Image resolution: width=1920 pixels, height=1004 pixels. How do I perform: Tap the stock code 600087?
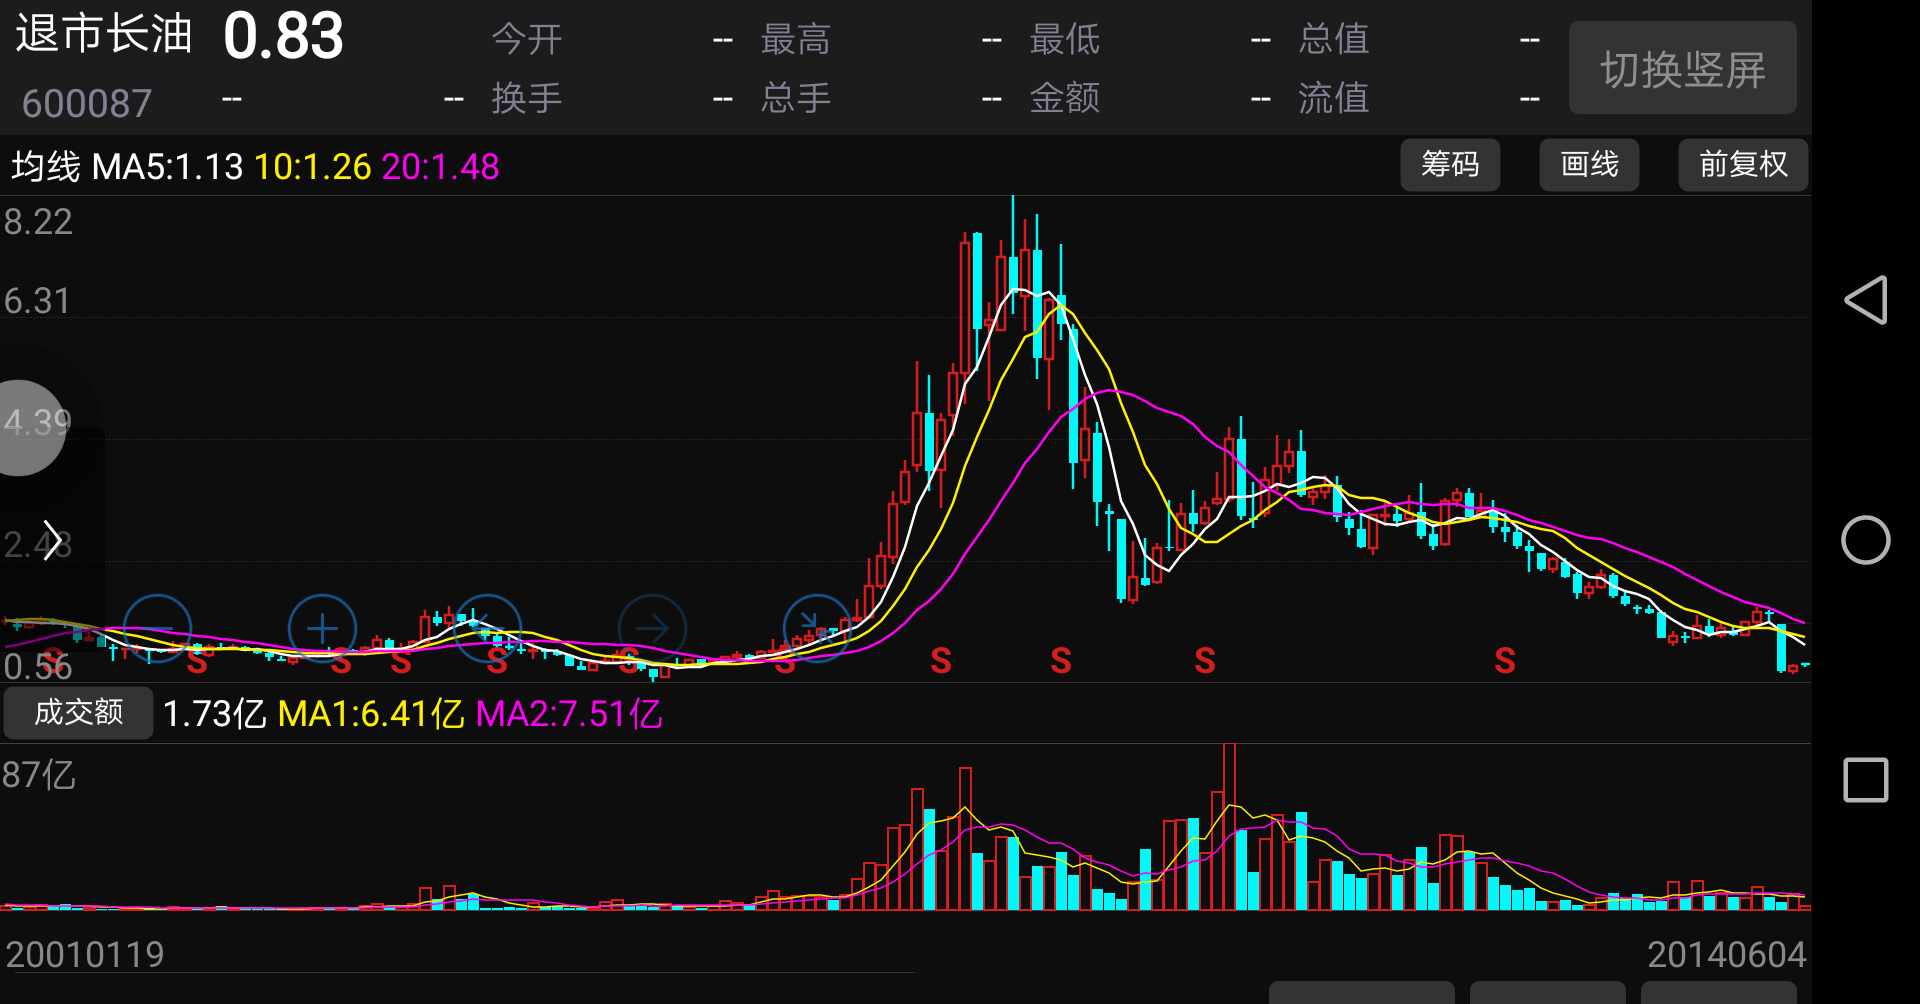[87, 103]
